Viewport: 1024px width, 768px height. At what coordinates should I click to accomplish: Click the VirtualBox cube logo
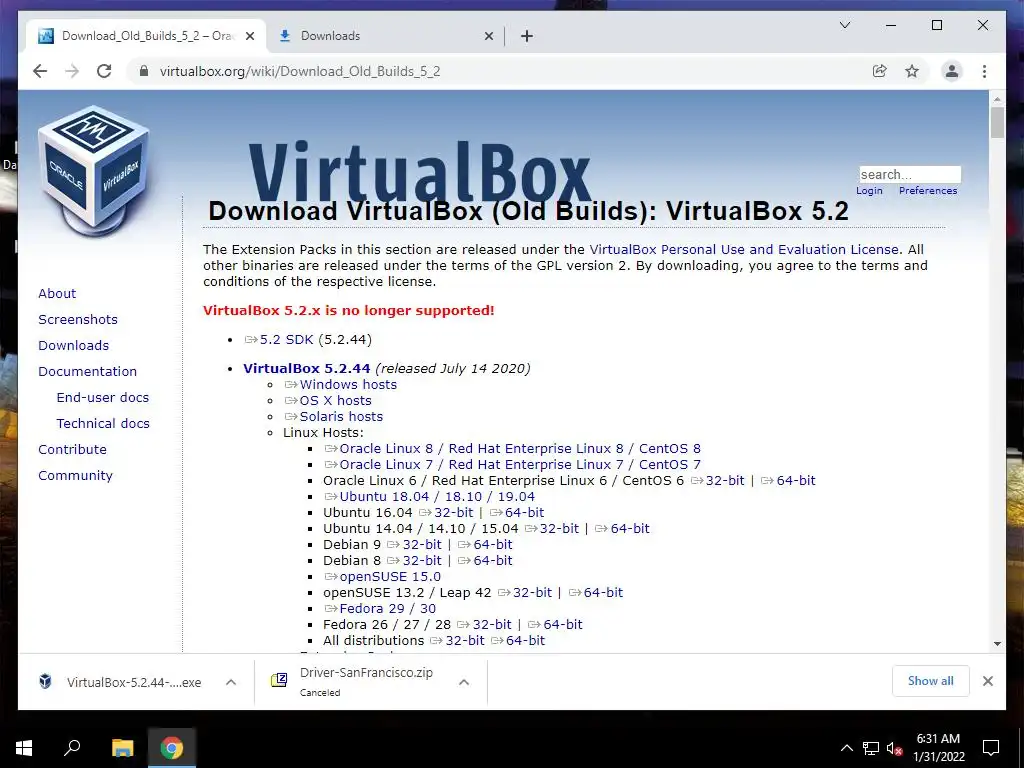pos(93,171)
